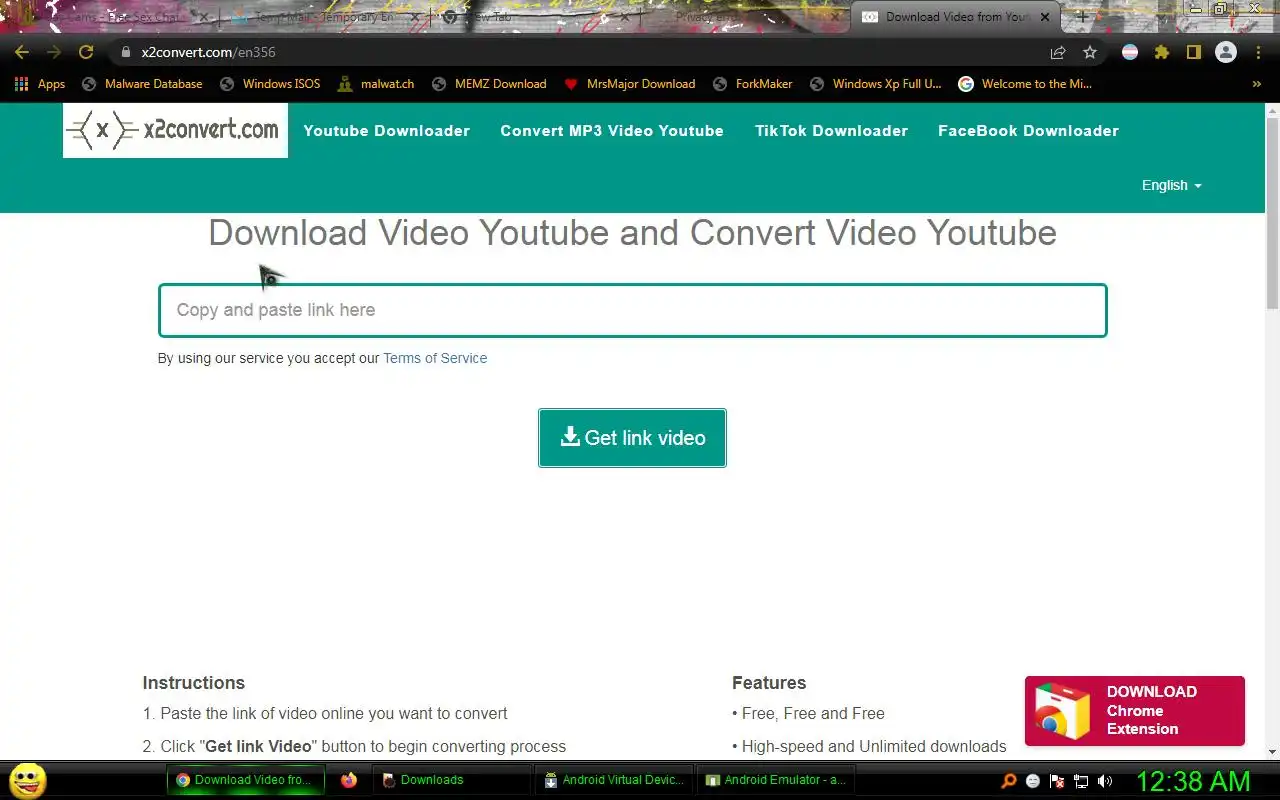
Task: Click the 12:38 AM clock
Action: point(1193,781)
